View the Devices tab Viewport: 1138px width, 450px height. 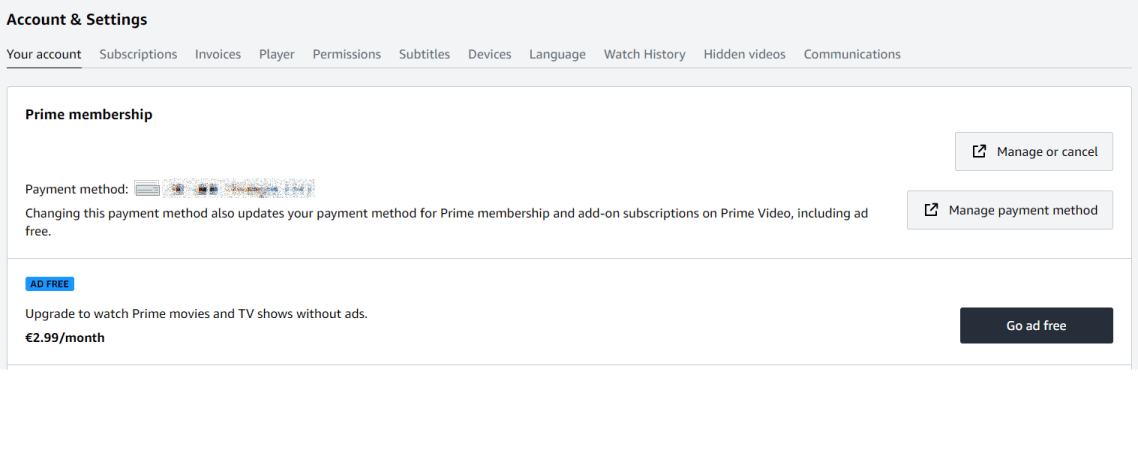[x=489, y=55]
